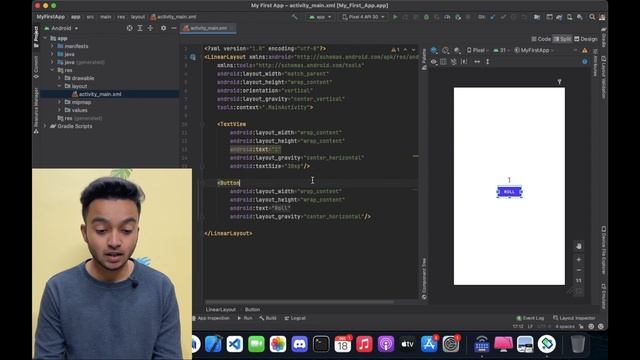Open the Build tool window tab

tap(268, 318)
